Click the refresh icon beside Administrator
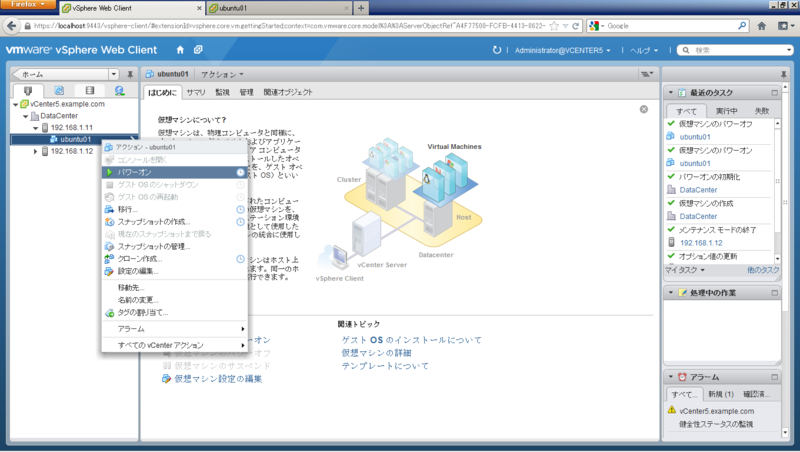The image size is (800, 452). coord(496,50)
